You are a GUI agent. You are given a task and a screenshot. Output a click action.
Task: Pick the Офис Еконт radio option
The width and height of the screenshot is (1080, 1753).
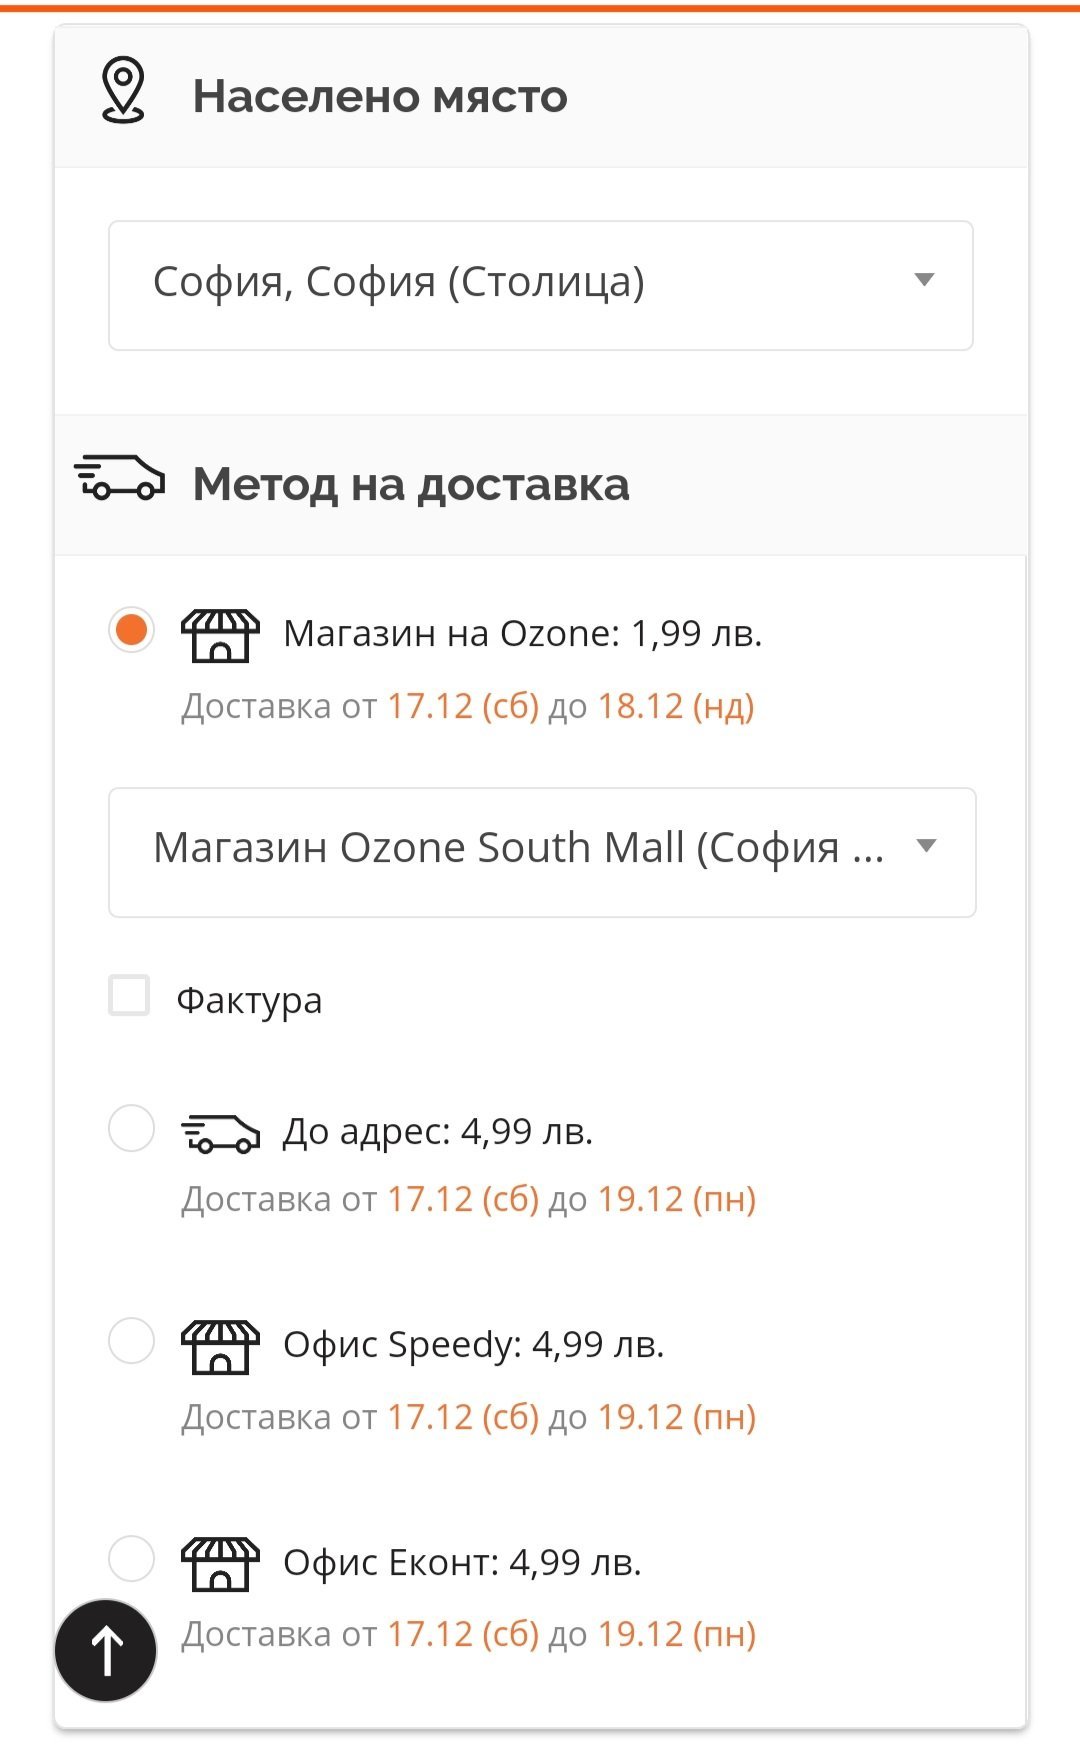click(131, 1558)
